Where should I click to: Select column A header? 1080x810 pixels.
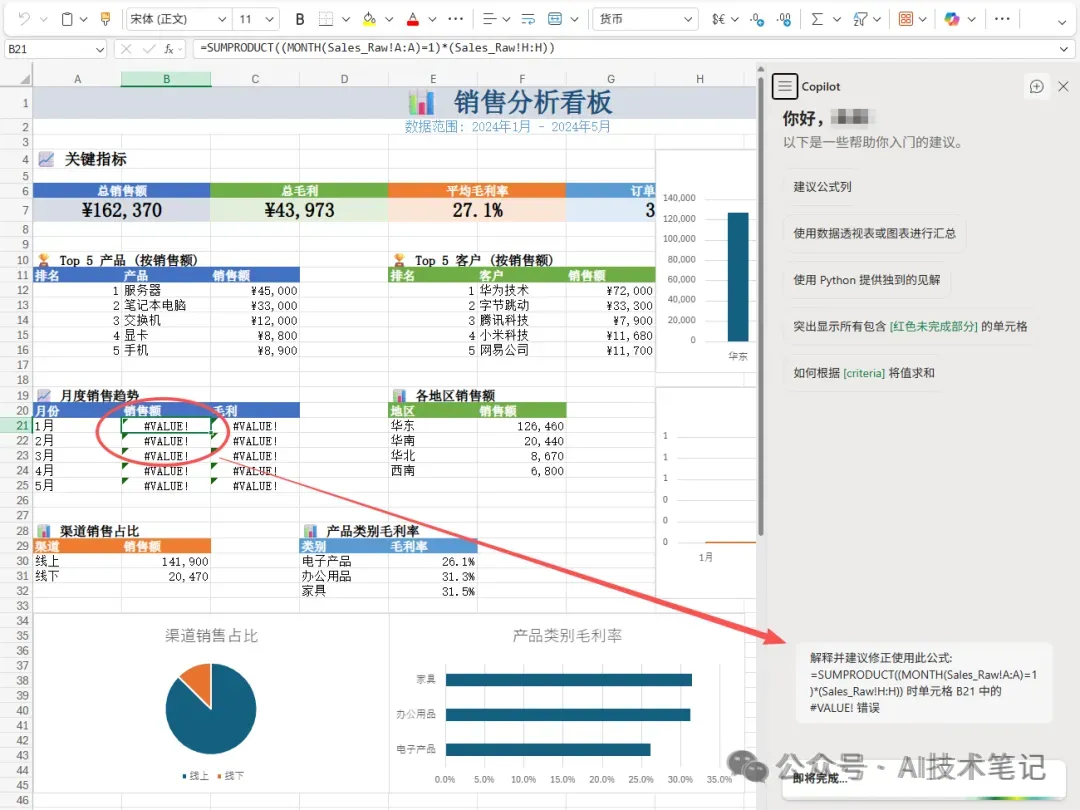[77, 79]
